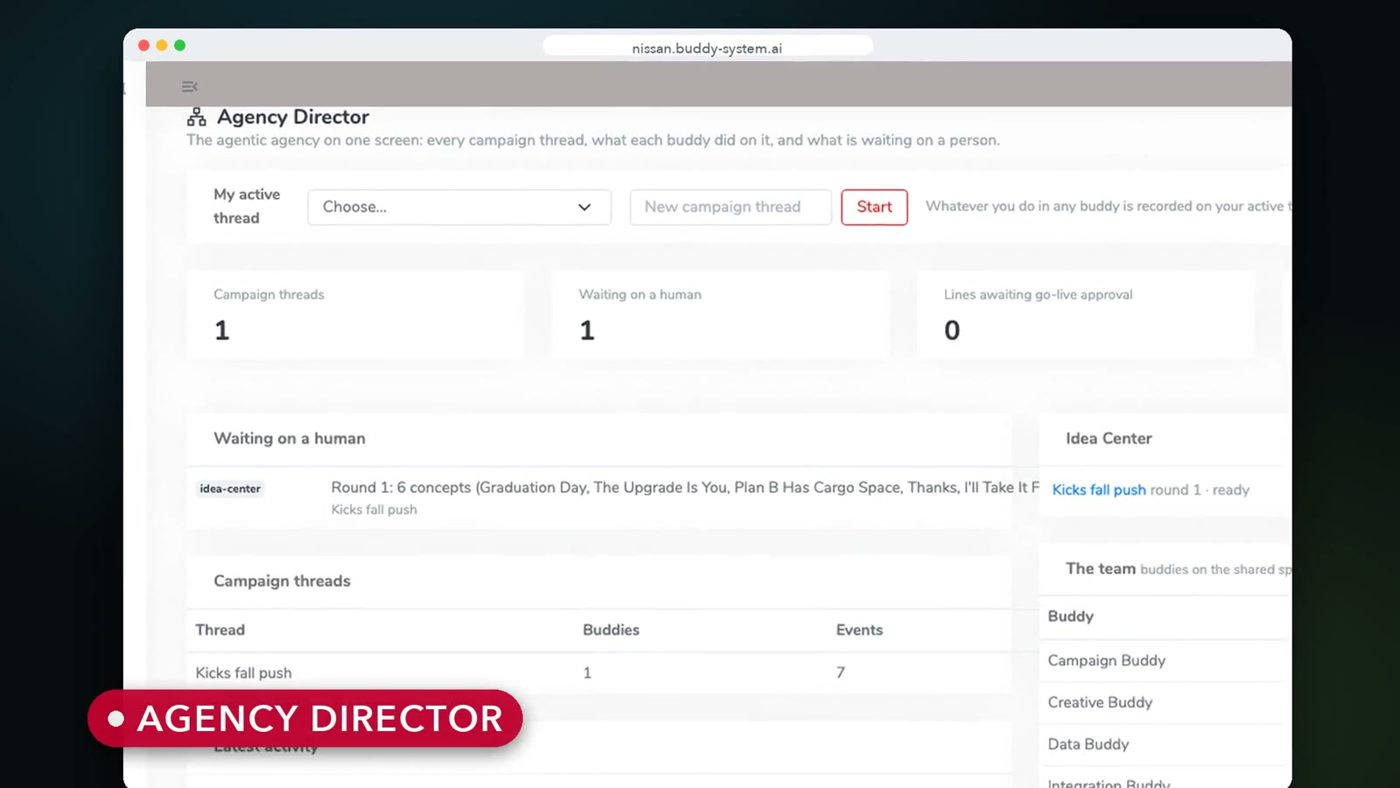This screenshot has width=1400, height=788.
Task: Click the "Idea Center" panel heading
Action: [1109, 438]
